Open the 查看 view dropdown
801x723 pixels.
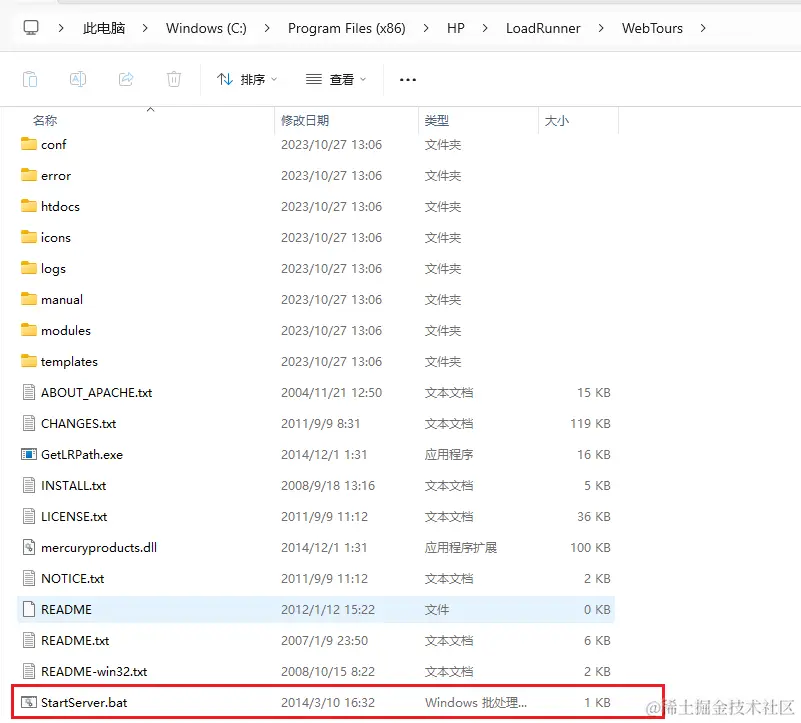coord(336,79)
